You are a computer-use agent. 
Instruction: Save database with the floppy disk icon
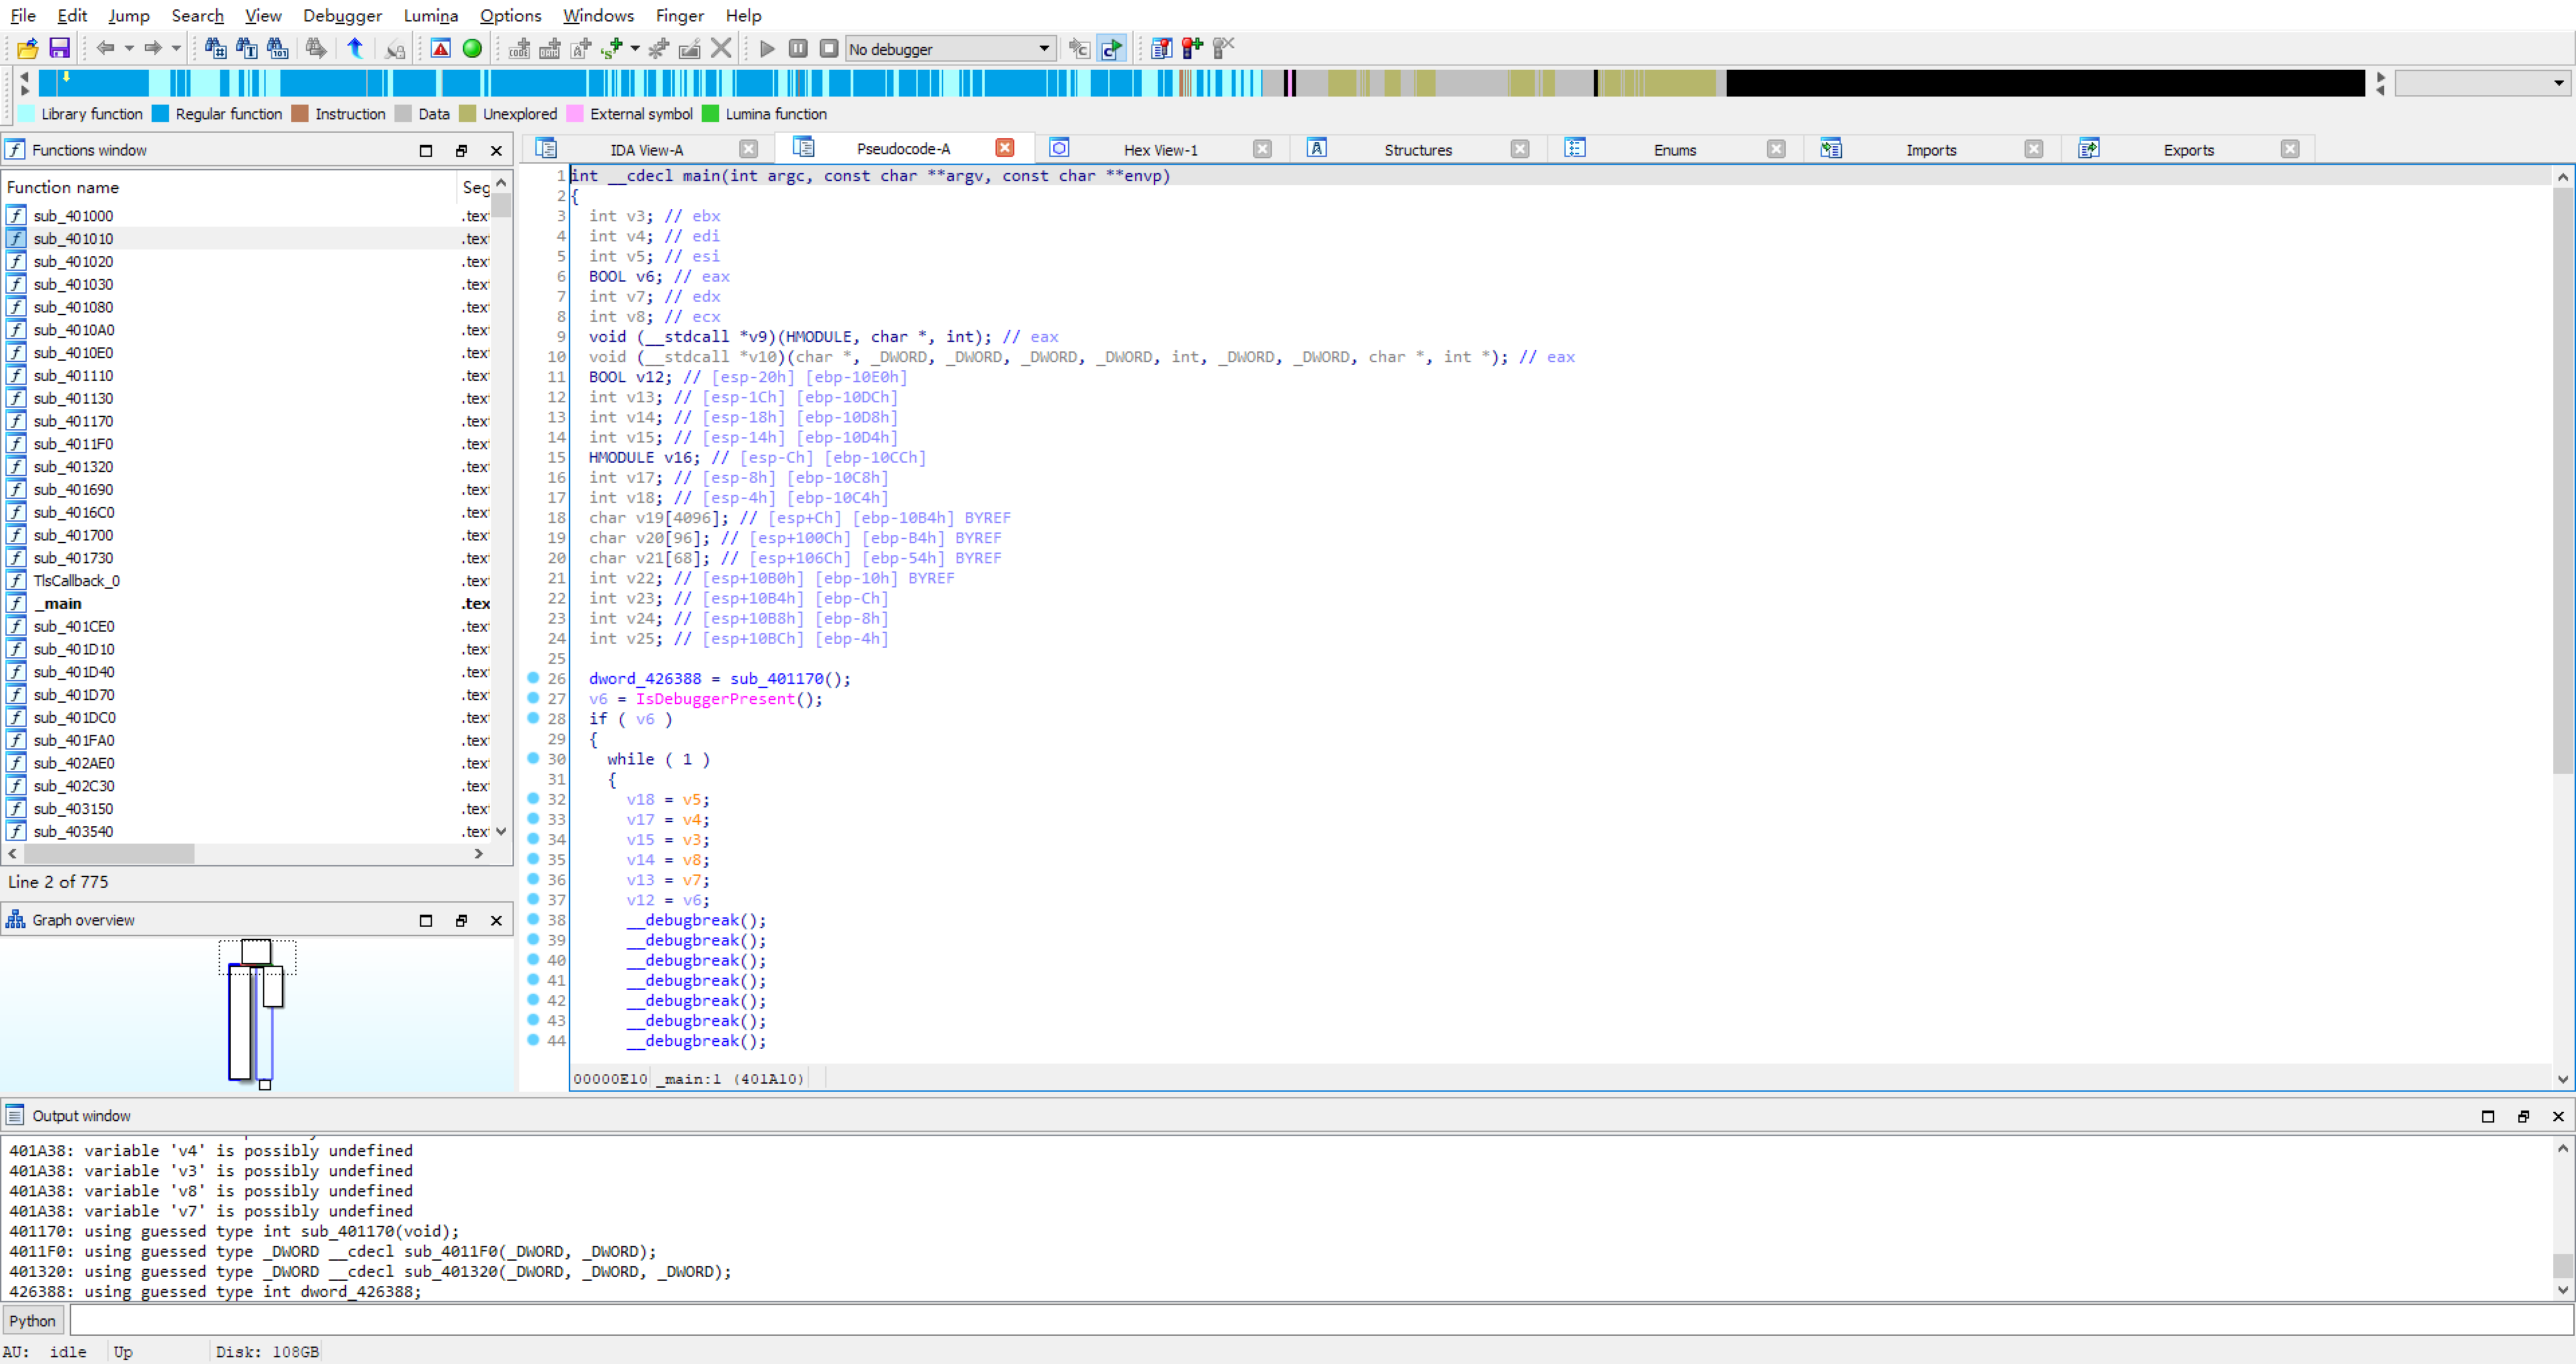pos(59,48)
